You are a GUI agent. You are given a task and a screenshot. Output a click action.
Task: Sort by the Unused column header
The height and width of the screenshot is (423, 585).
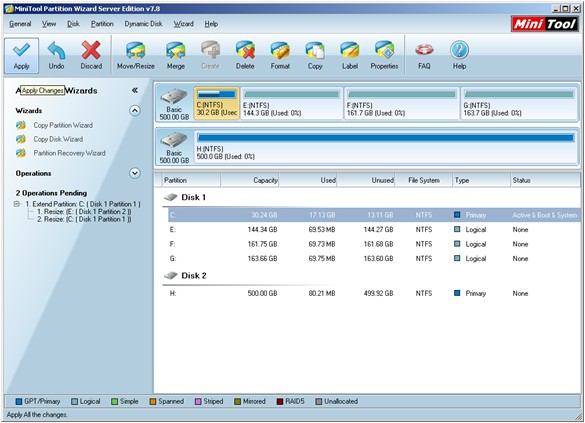tap(366, 180)
